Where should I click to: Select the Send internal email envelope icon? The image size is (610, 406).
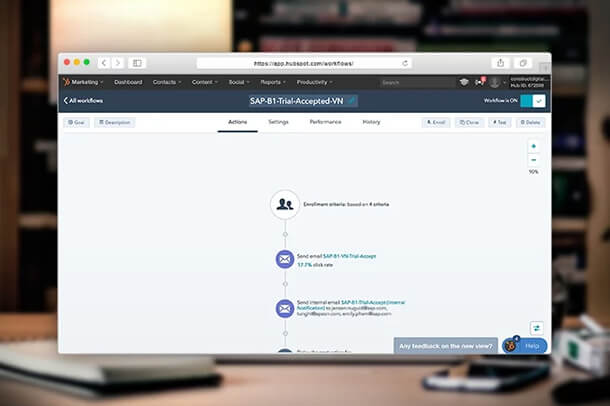tap(285, 308)
